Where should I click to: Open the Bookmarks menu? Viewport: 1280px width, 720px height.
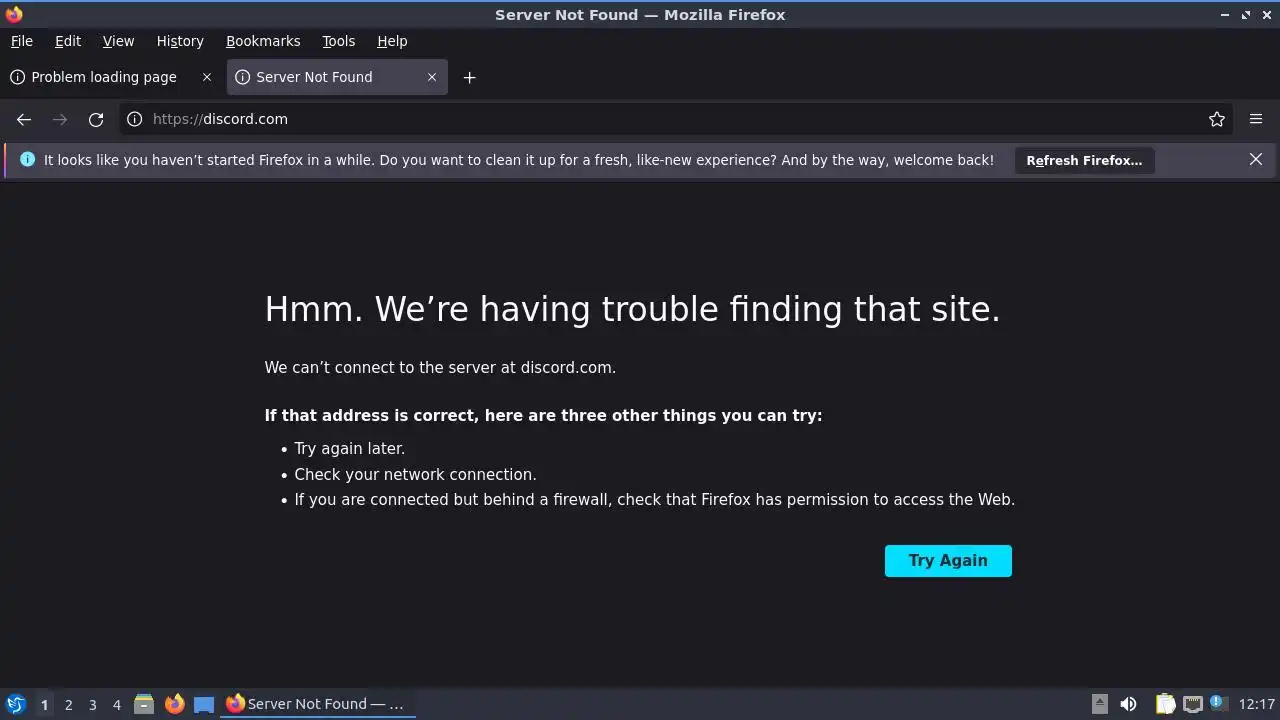tap(263, 41)
